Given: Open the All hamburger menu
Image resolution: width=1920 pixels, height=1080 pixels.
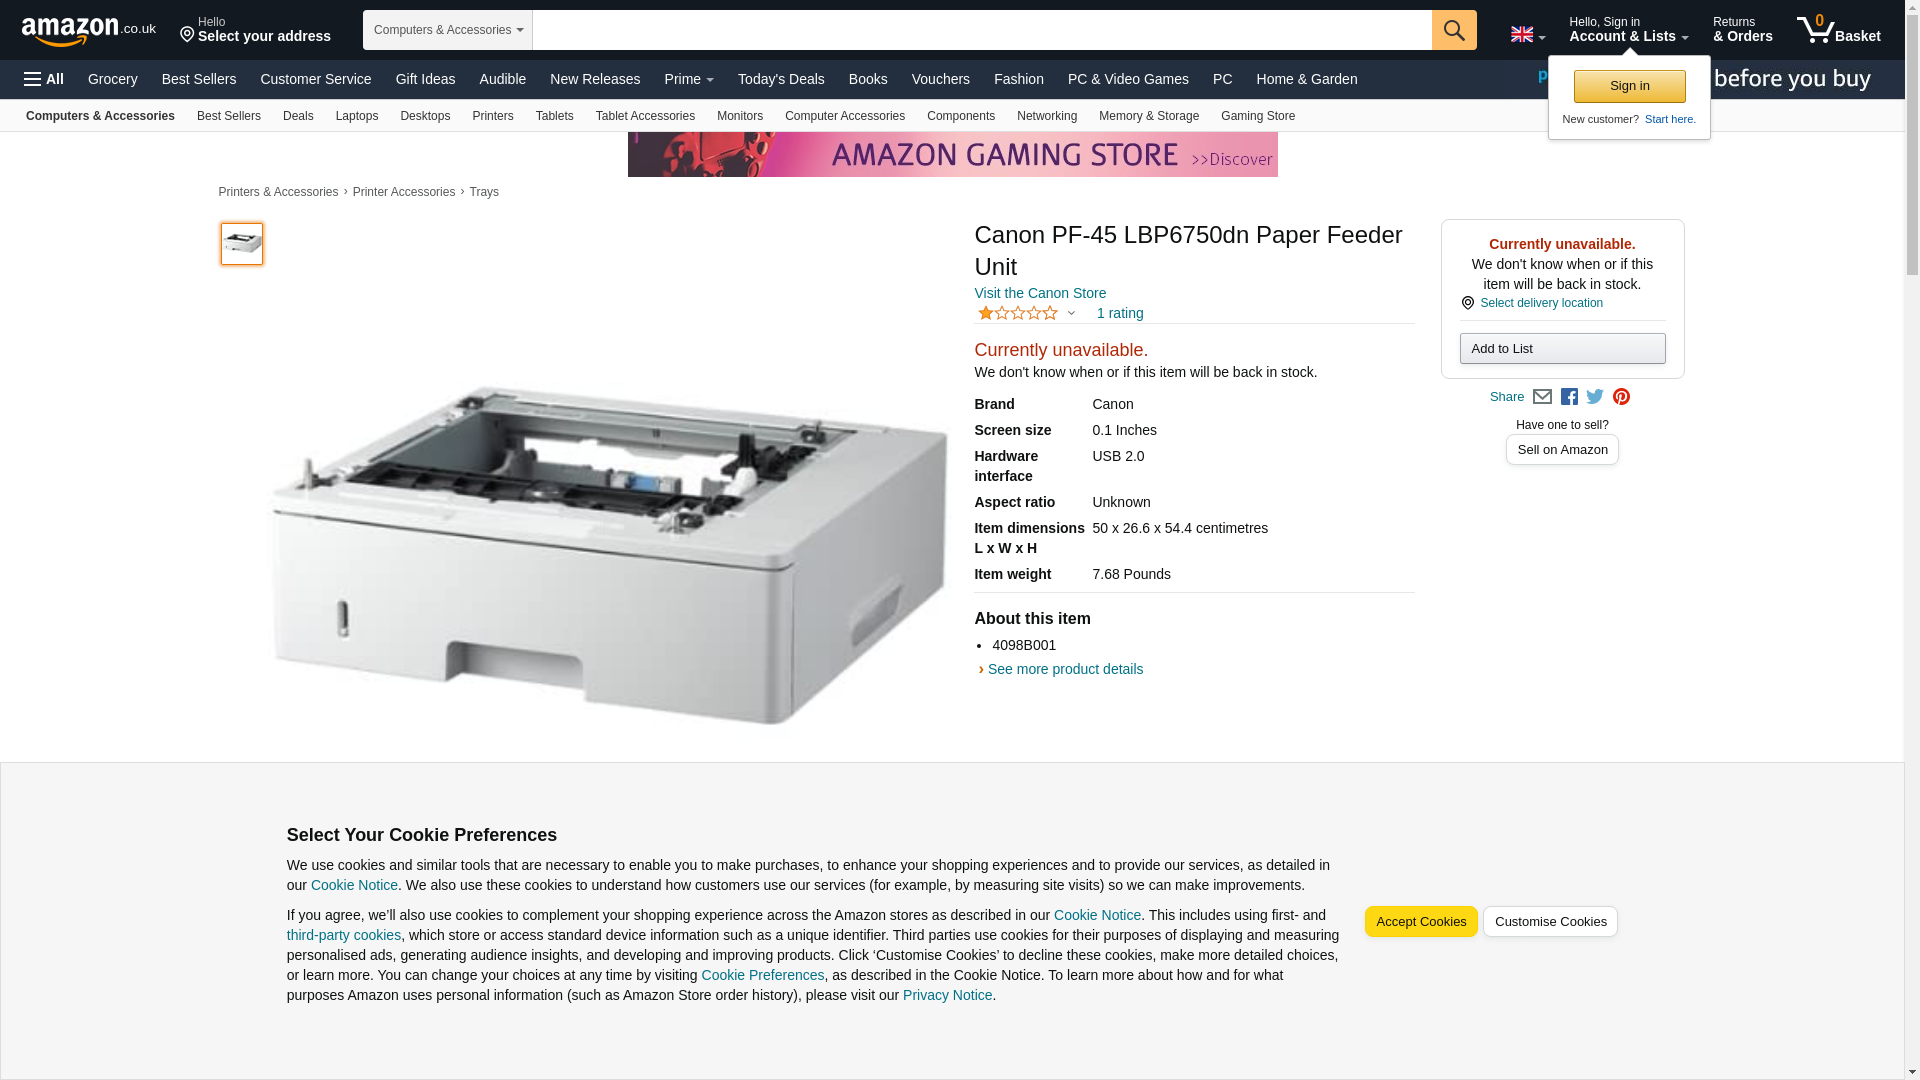Looking at the screenshot, I should [44, 79].
